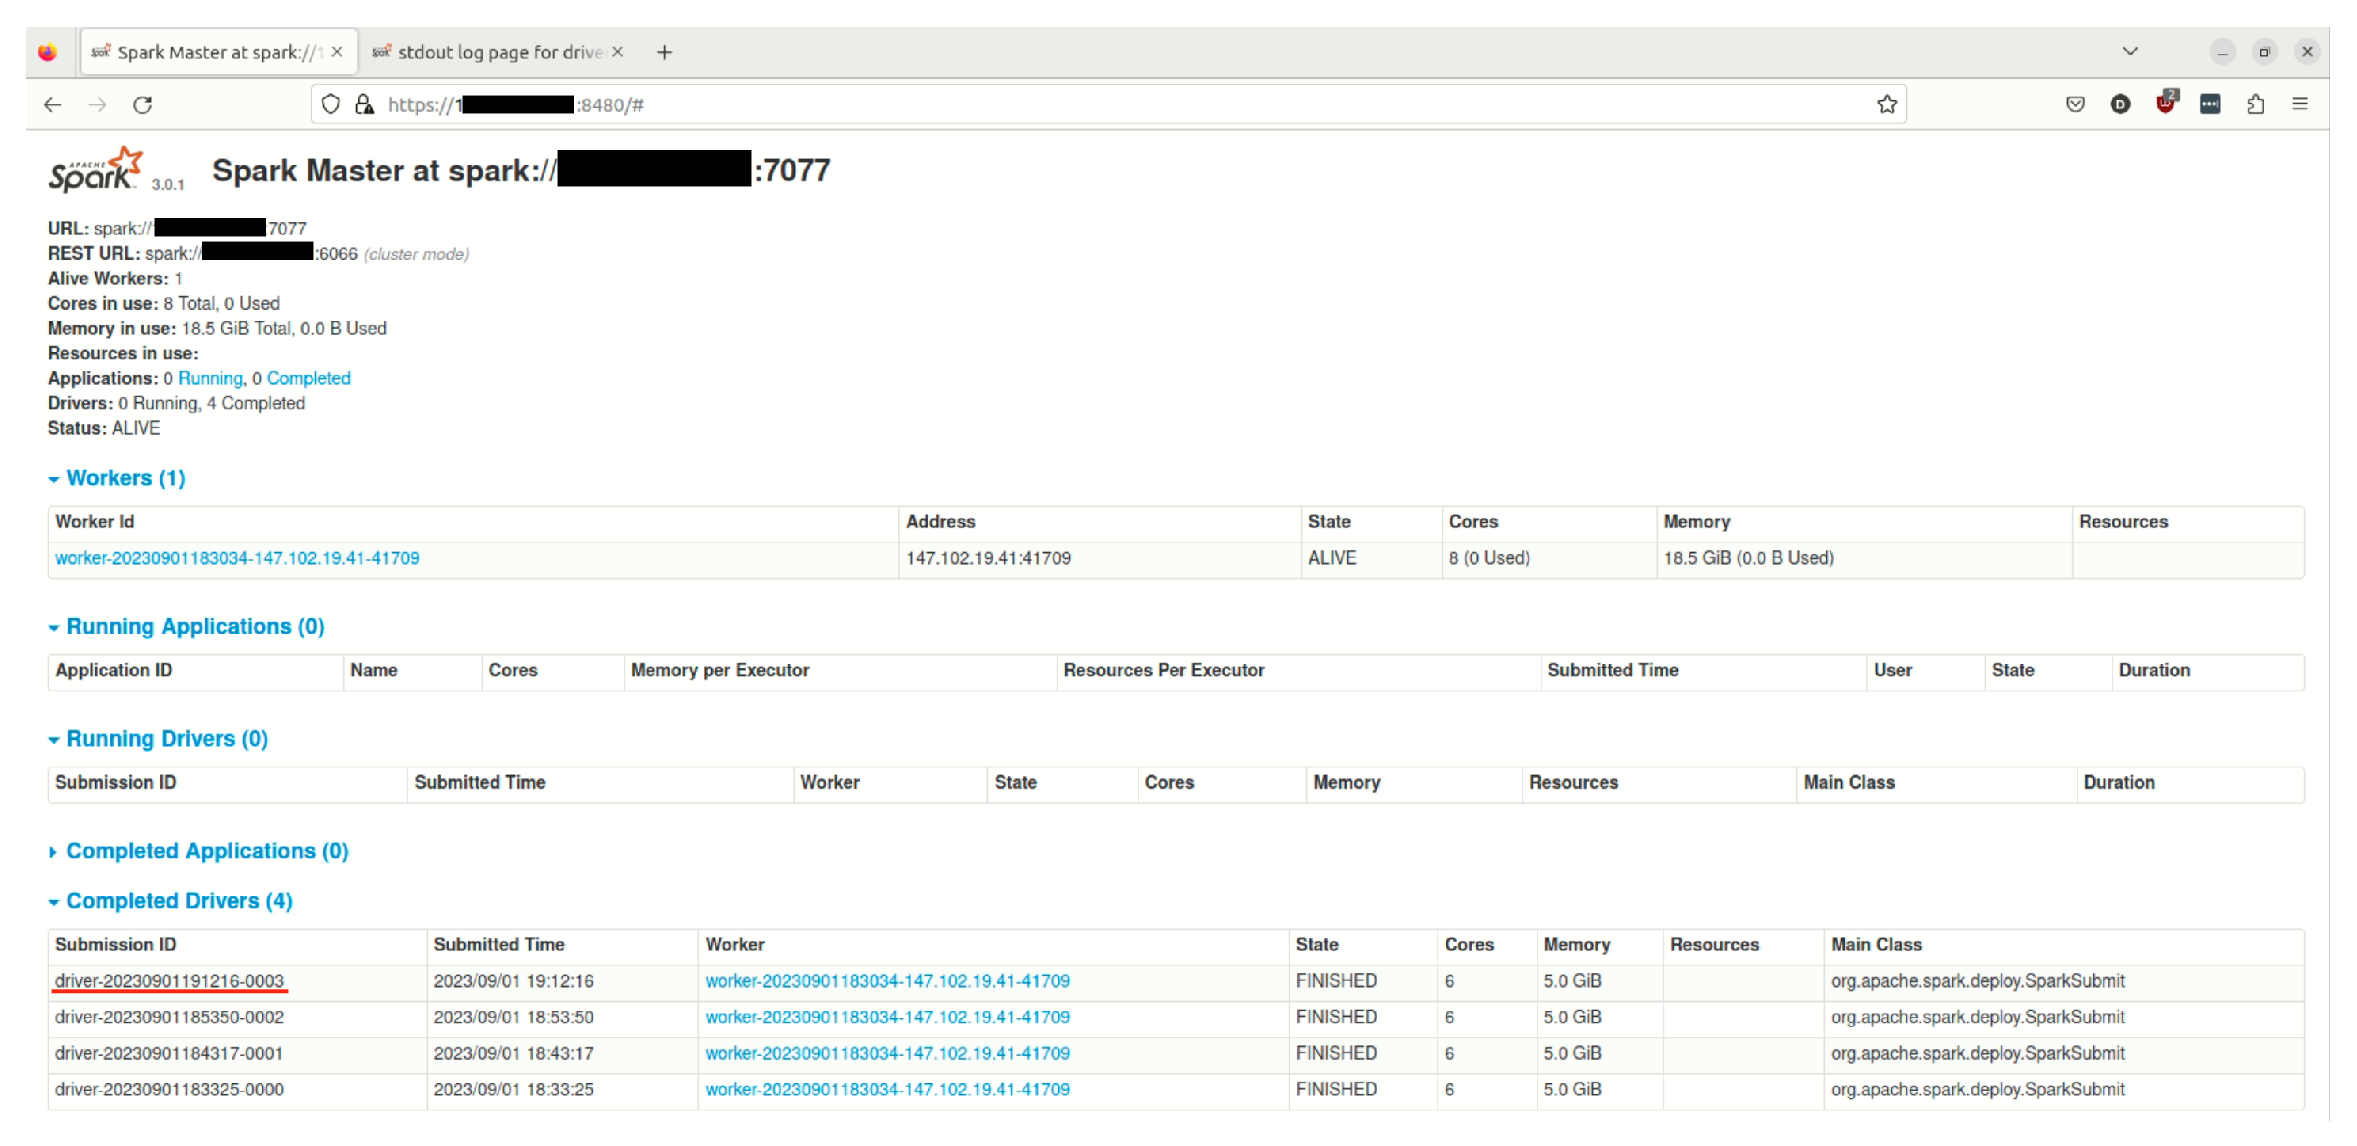Image resolution: width=2357 pixels, height=1146 pixels.
Task: Open worker link in the Workers table
Action: pos(237,559)
